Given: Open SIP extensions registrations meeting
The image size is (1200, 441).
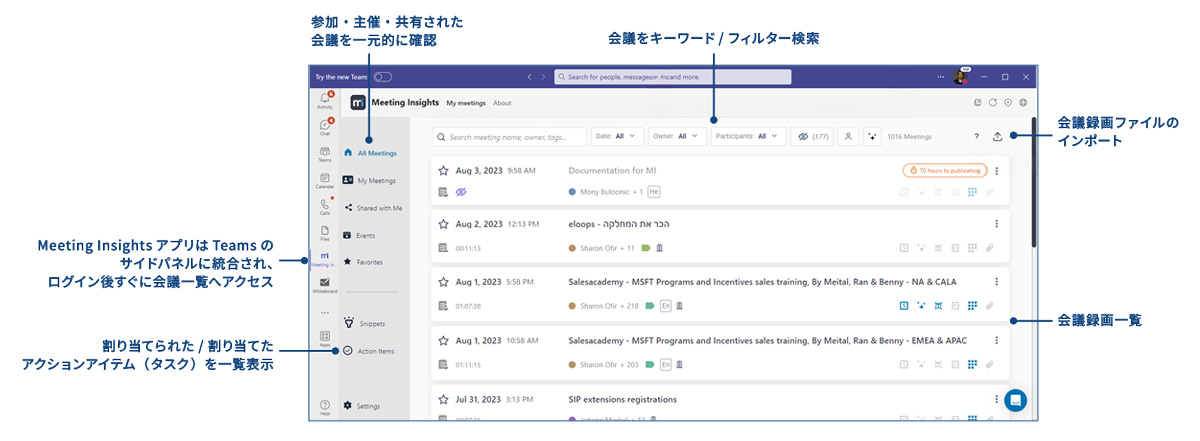Looking at the screenshot, I should coord(622,399).
